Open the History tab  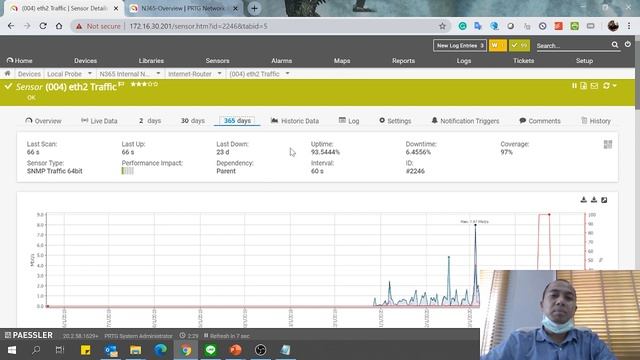(596, 121)
